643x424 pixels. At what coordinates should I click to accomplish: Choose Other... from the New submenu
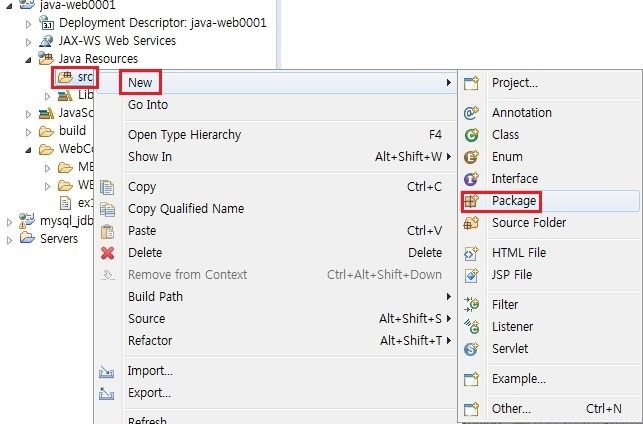550,408
